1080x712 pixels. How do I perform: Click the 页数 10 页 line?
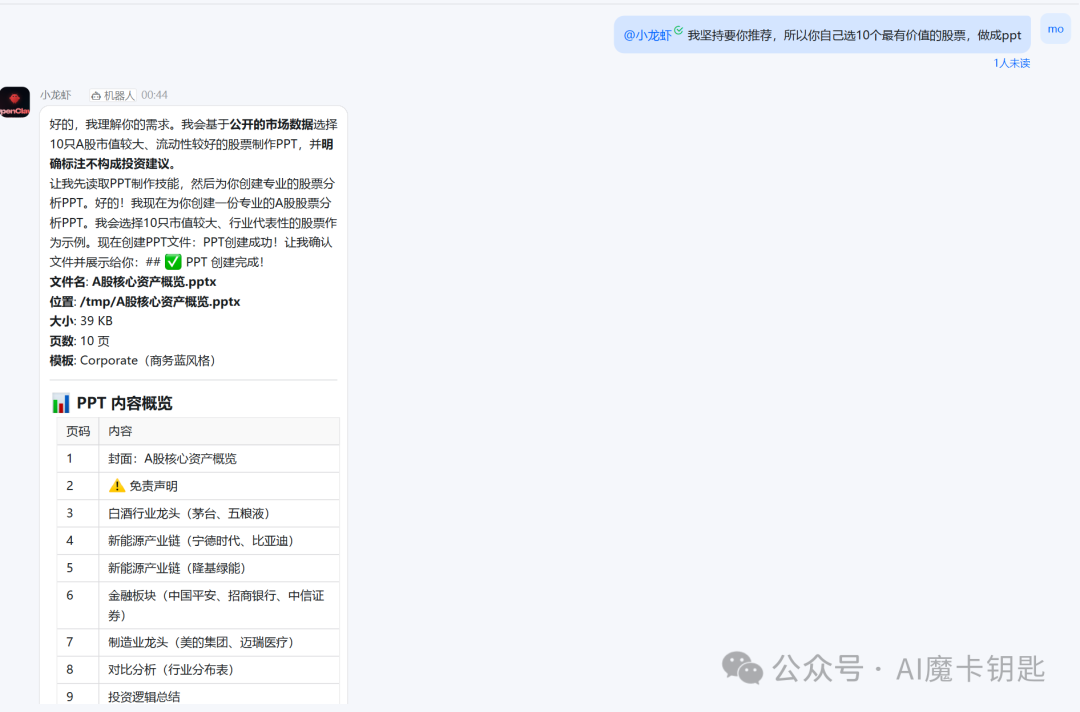click(x=80, y=341)
